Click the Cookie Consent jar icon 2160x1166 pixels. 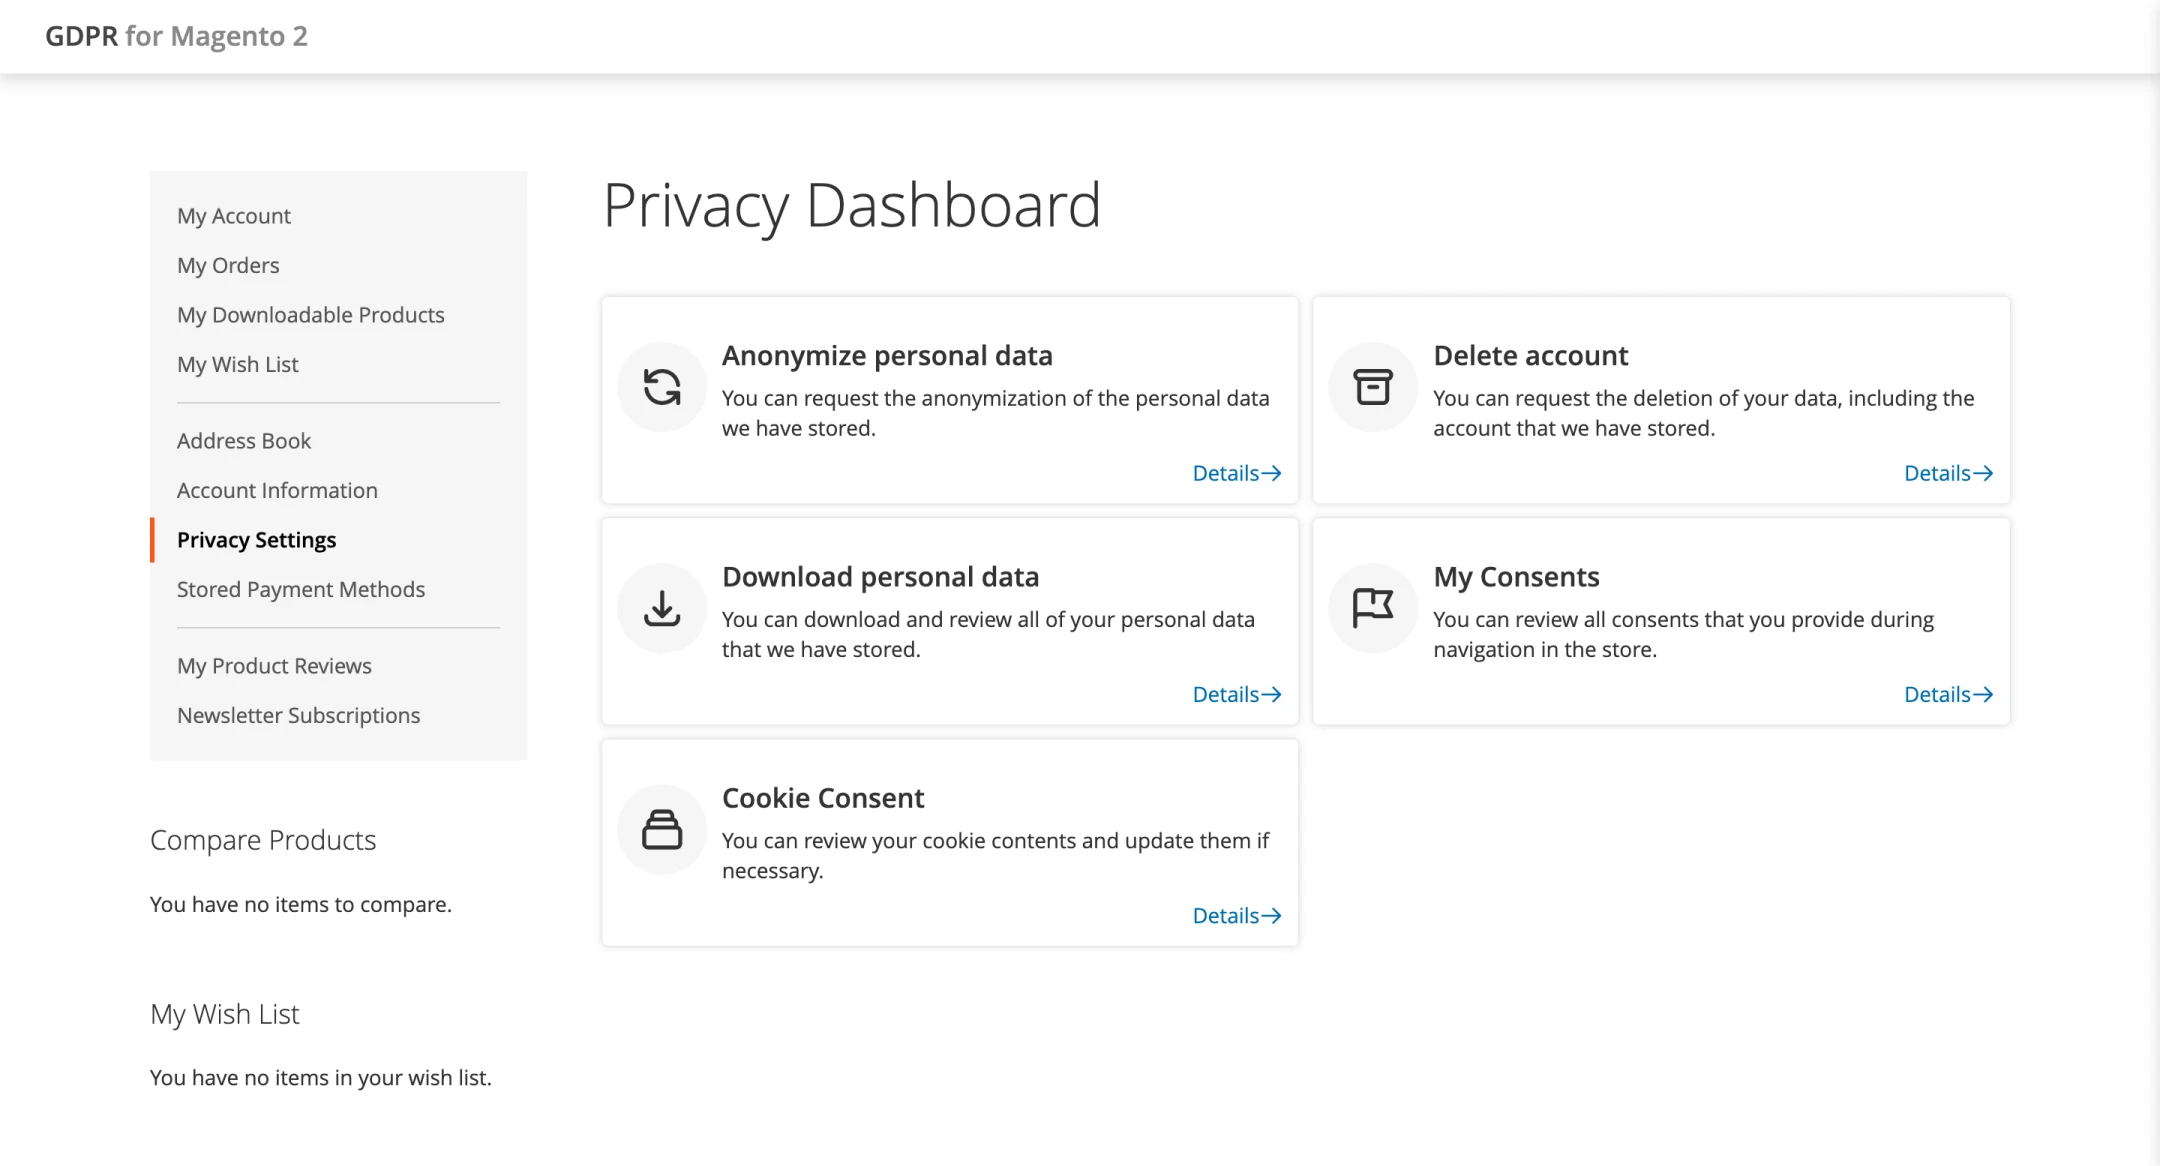point(662,829)
